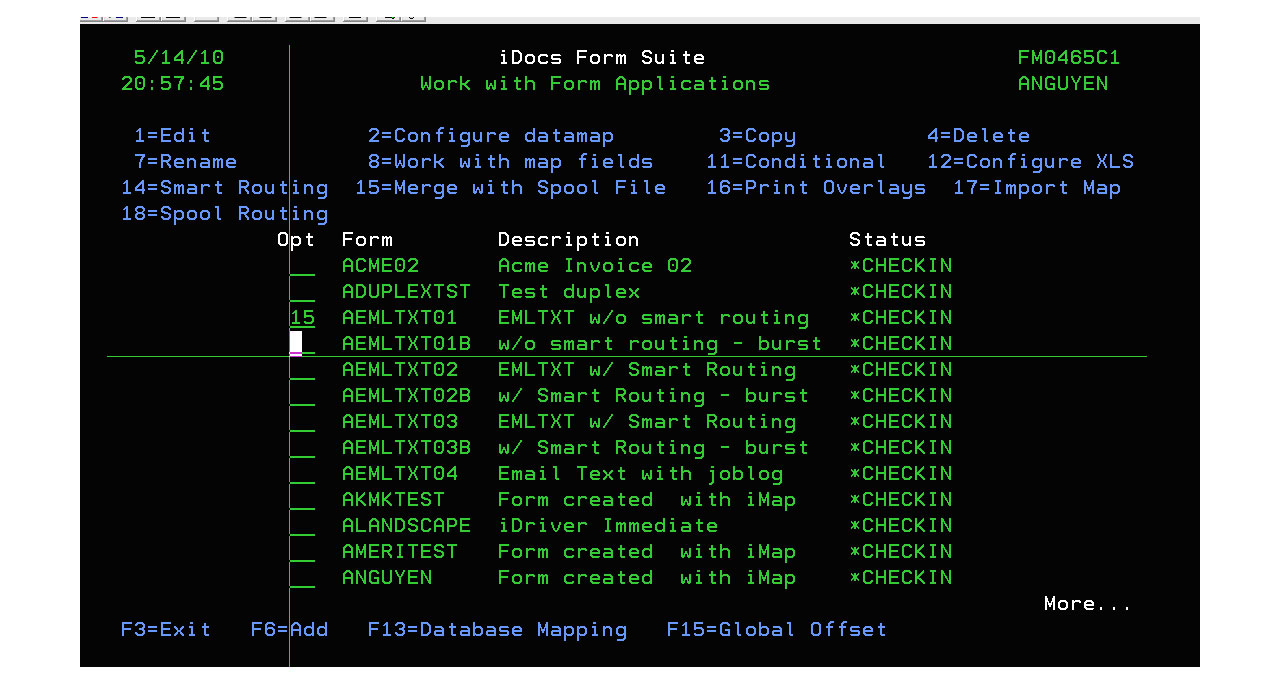Click the More... indicator to page down
This screenshot has height=684, width=1280.
coord(1087,604)
